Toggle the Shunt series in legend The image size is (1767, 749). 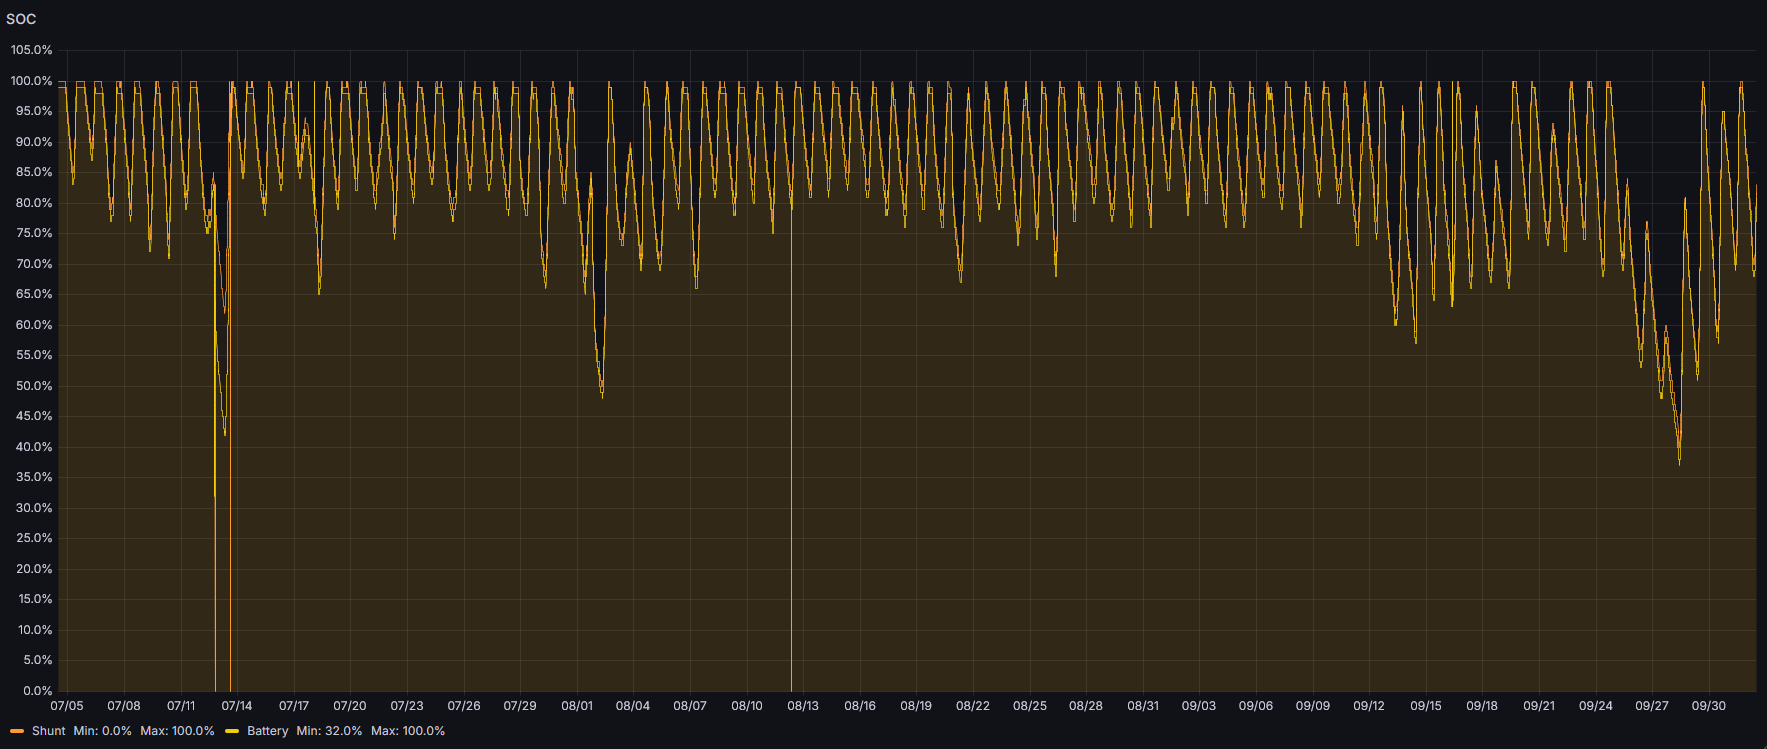point(48,731)
